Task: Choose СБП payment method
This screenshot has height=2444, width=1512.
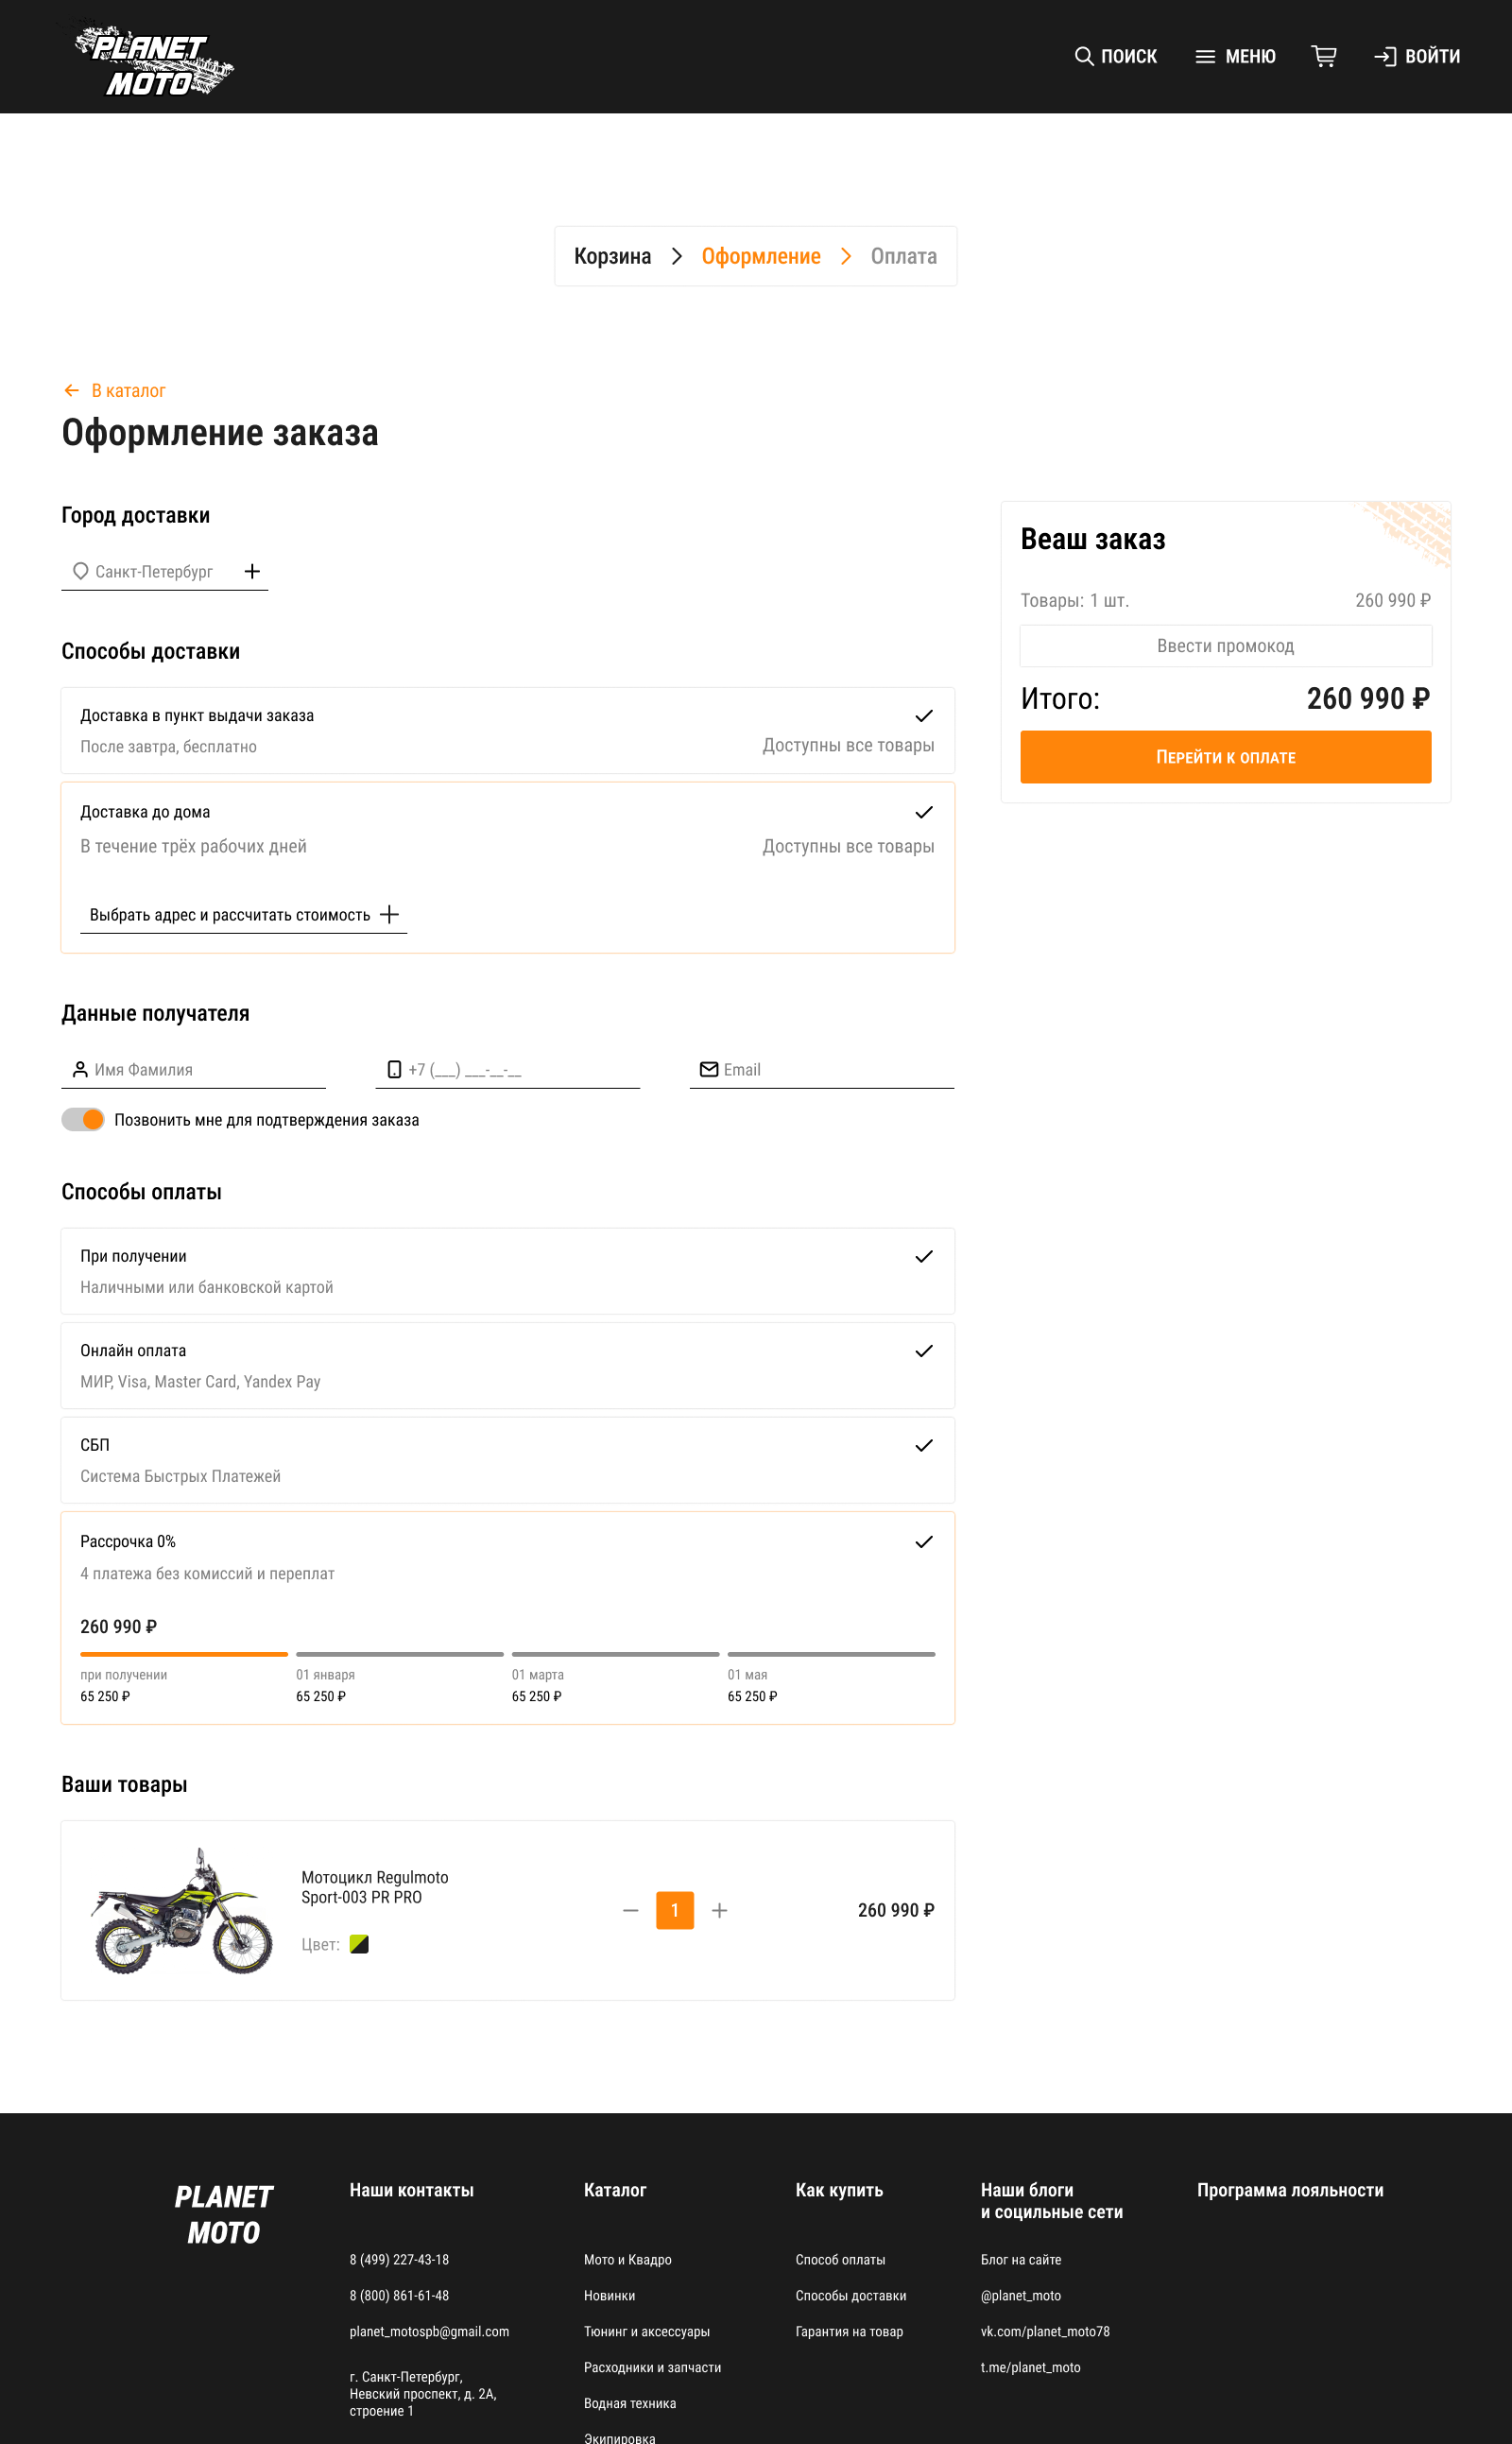Action: tap(507, 1459)
